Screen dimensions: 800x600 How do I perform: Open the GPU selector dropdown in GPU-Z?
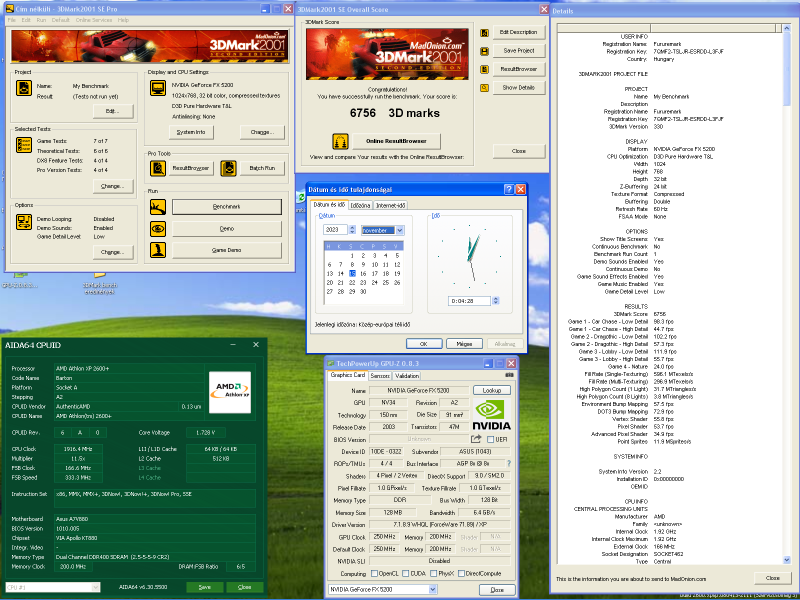(433, 589)
